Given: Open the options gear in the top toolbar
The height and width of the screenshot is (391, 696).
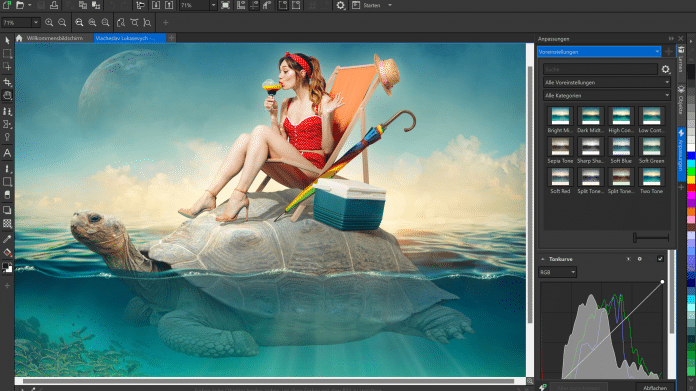Looking at the screenshot, I should coord(340,5).
